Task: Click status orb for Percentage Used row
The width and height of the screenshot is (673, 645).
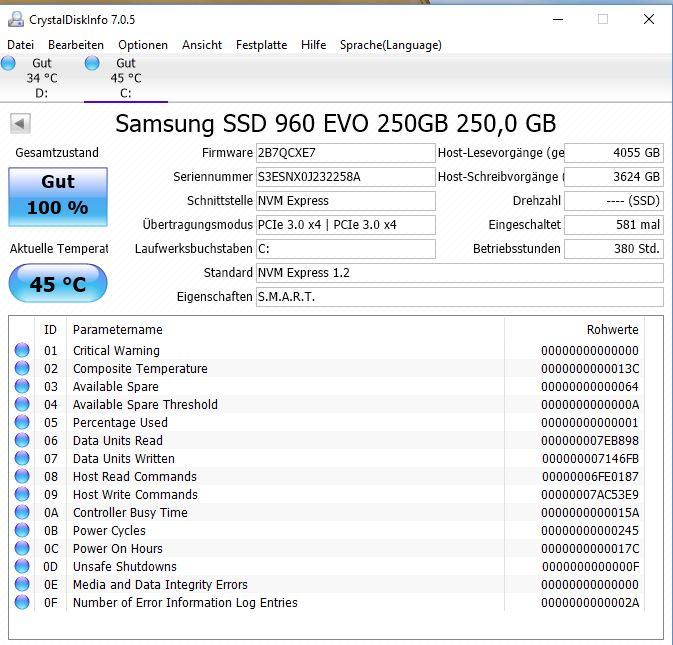Action: pos(22,422)
